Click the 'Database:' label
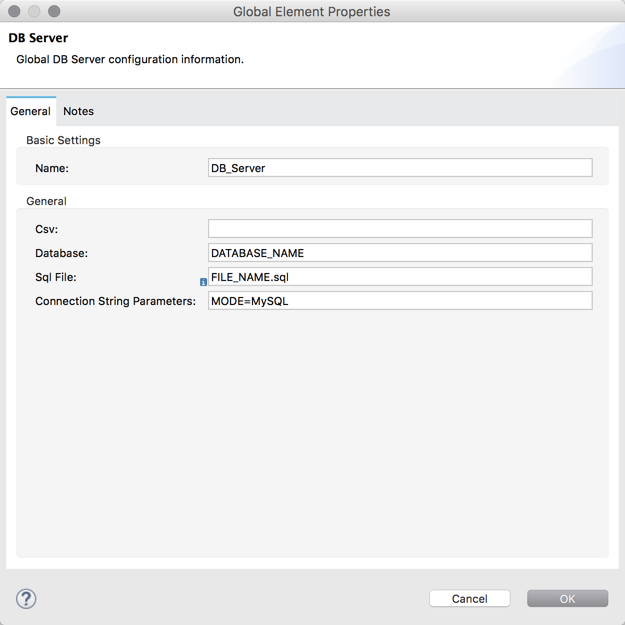Screen dimensions: 625x625 [61, 253]
